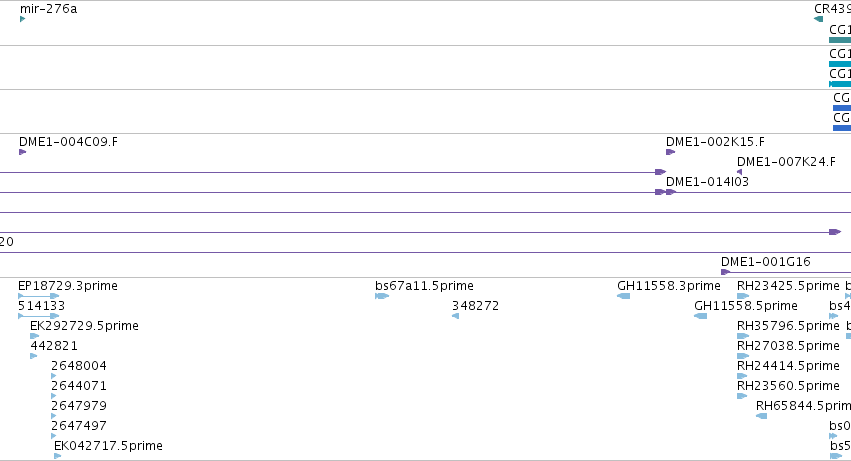
Task: Click the RH27038.5prime label
Action: pyautogui.click(x=788, y=346)
